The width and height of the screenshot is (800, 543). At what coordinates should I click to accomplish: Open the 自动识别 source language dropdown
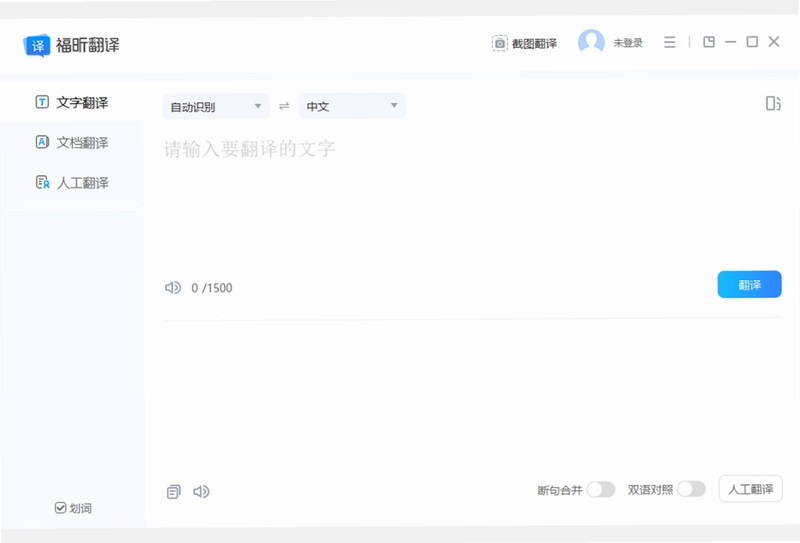click(x=216, y=106)
